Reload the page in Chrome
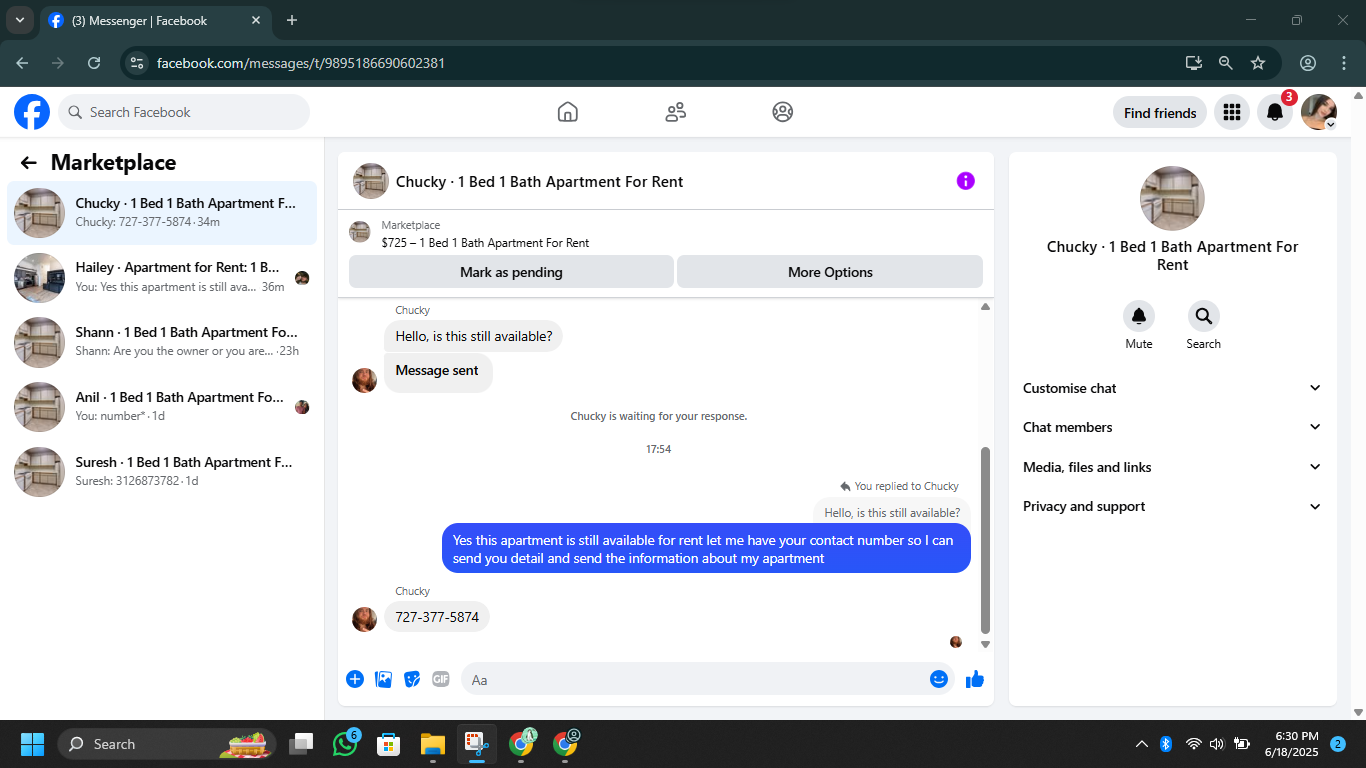This screenshot has height=768, width=1366. (94, 63)
